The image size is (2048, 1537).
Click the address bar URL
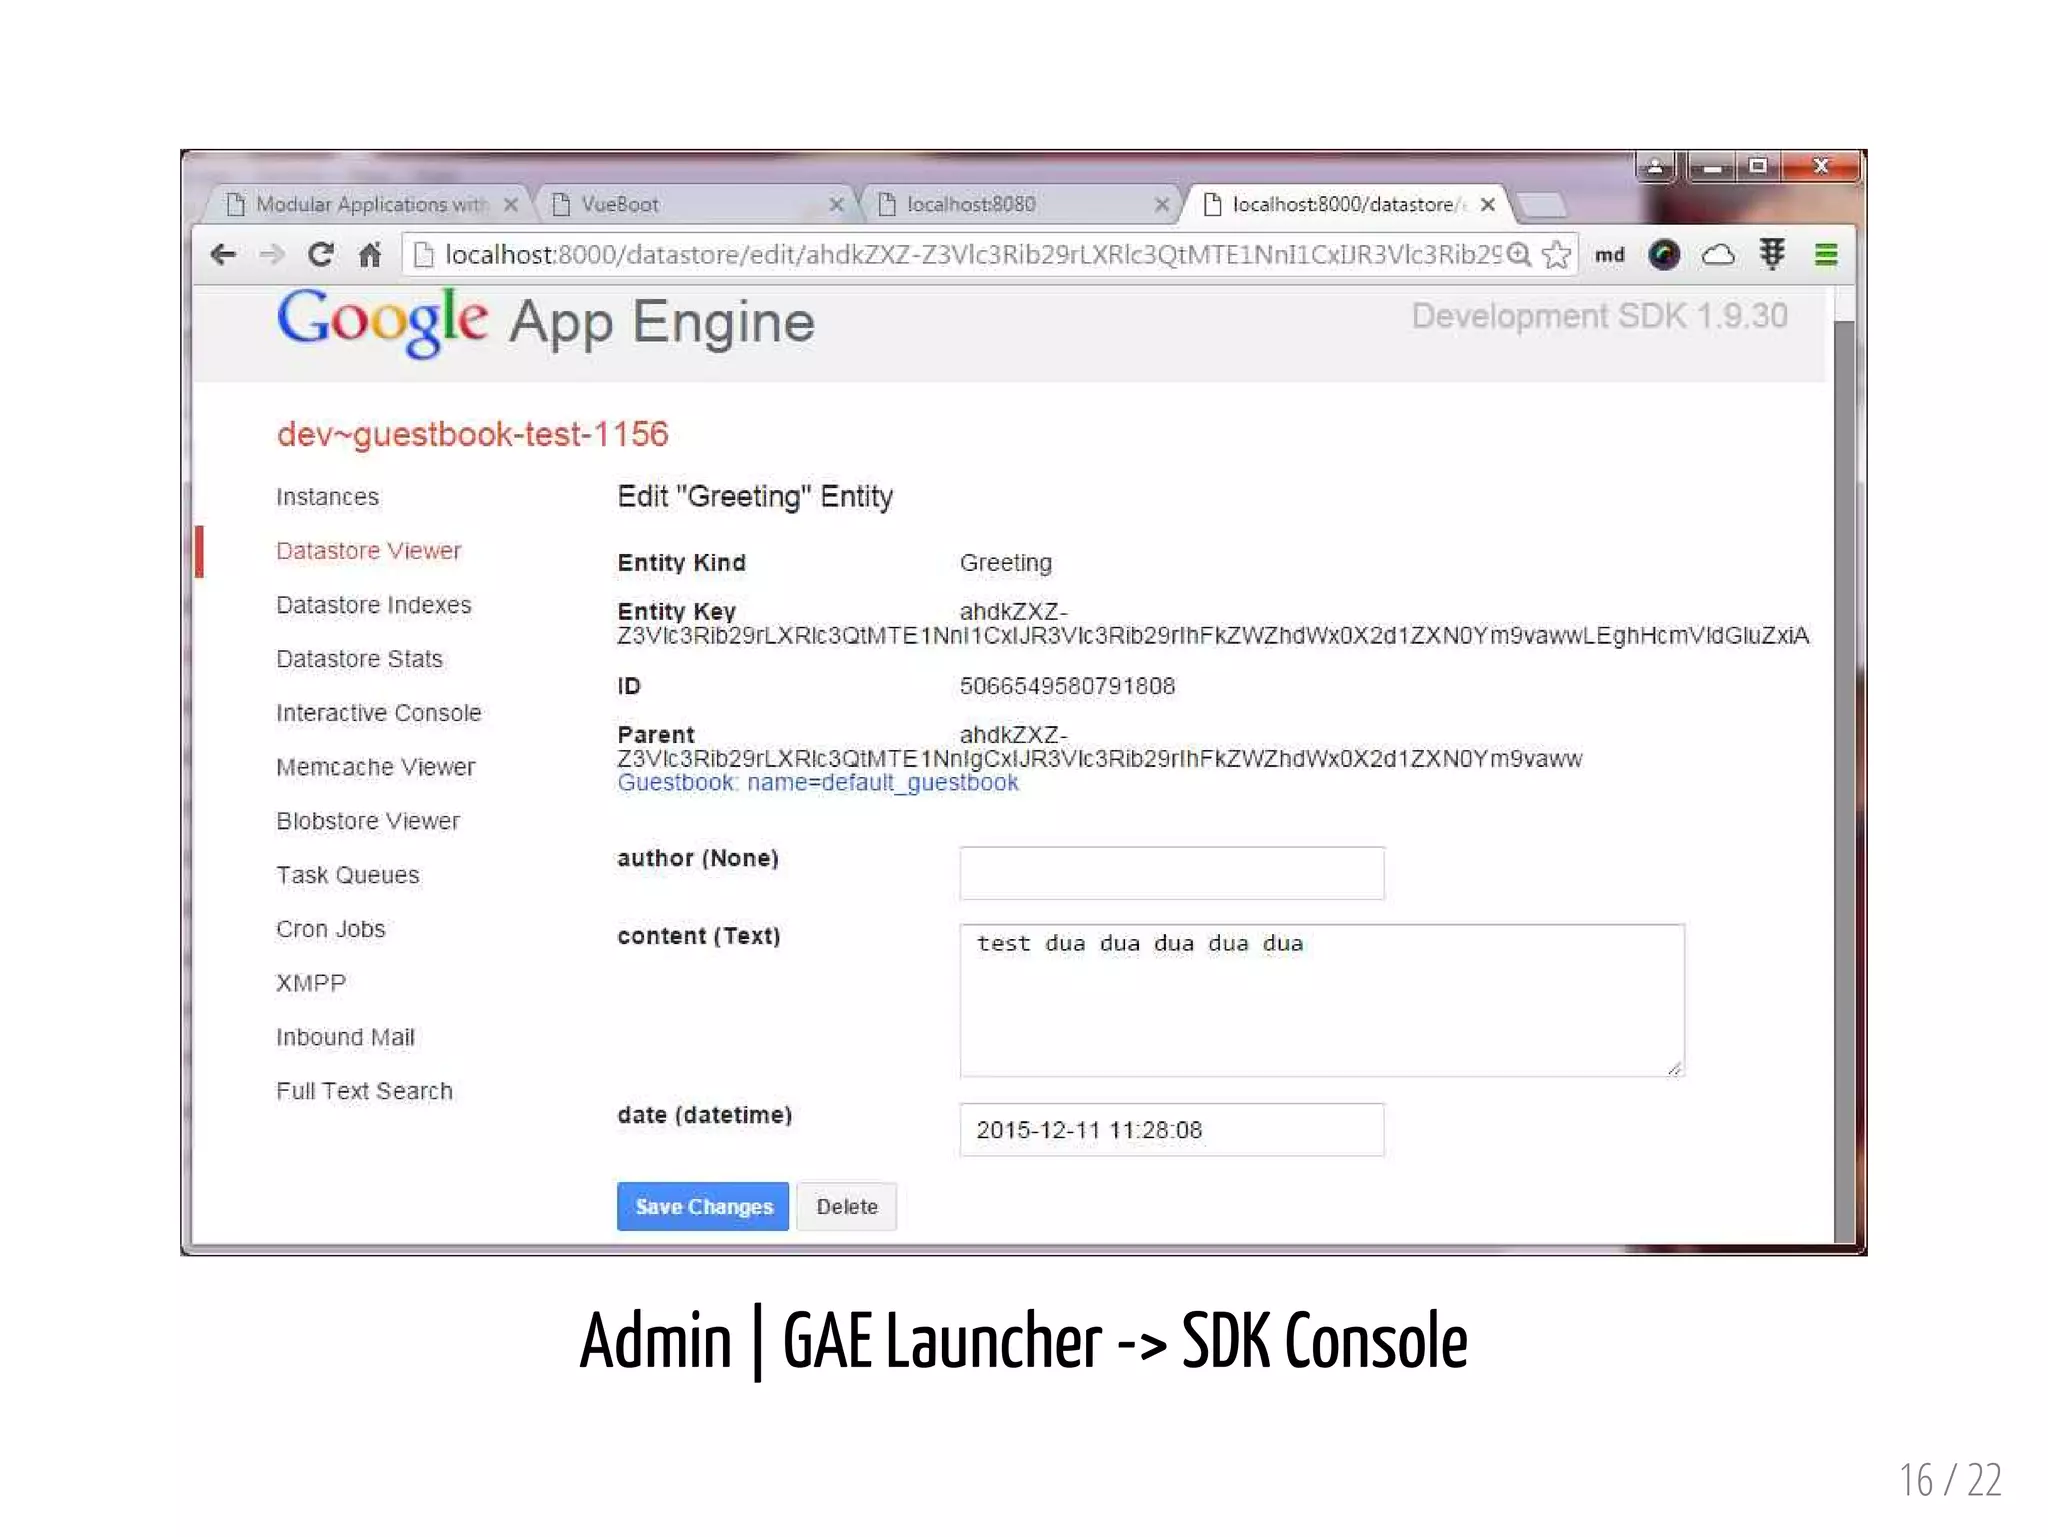click(972, 255)
